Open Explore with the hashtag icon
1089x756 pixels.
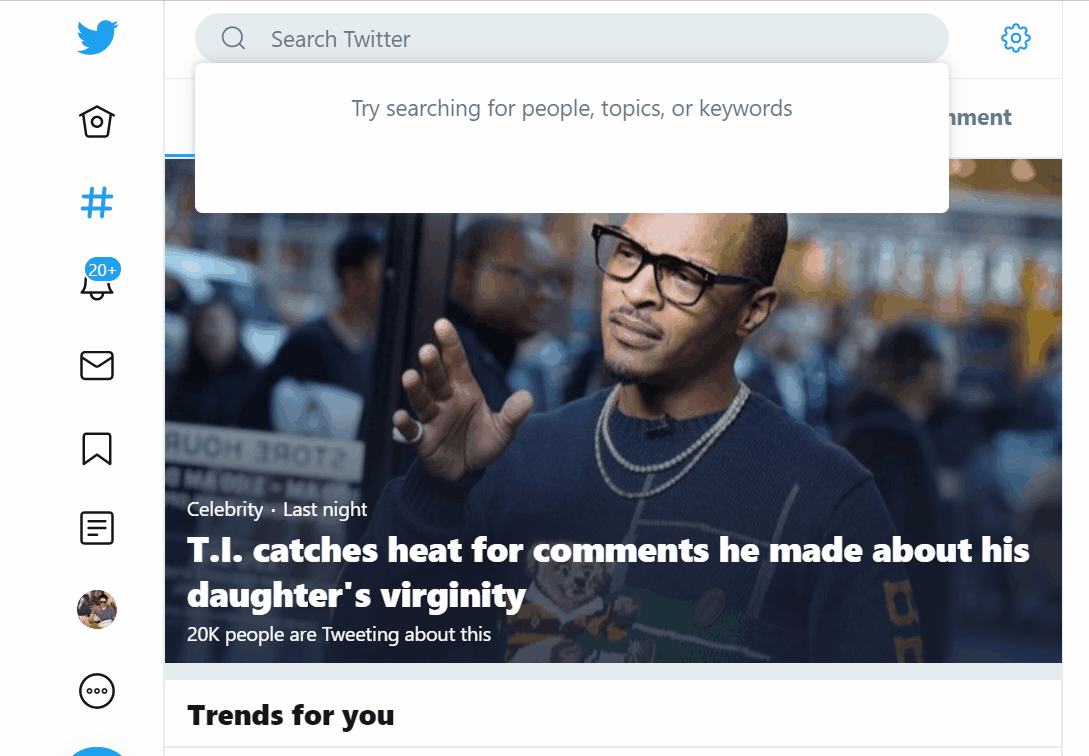[x=97, y=203]
